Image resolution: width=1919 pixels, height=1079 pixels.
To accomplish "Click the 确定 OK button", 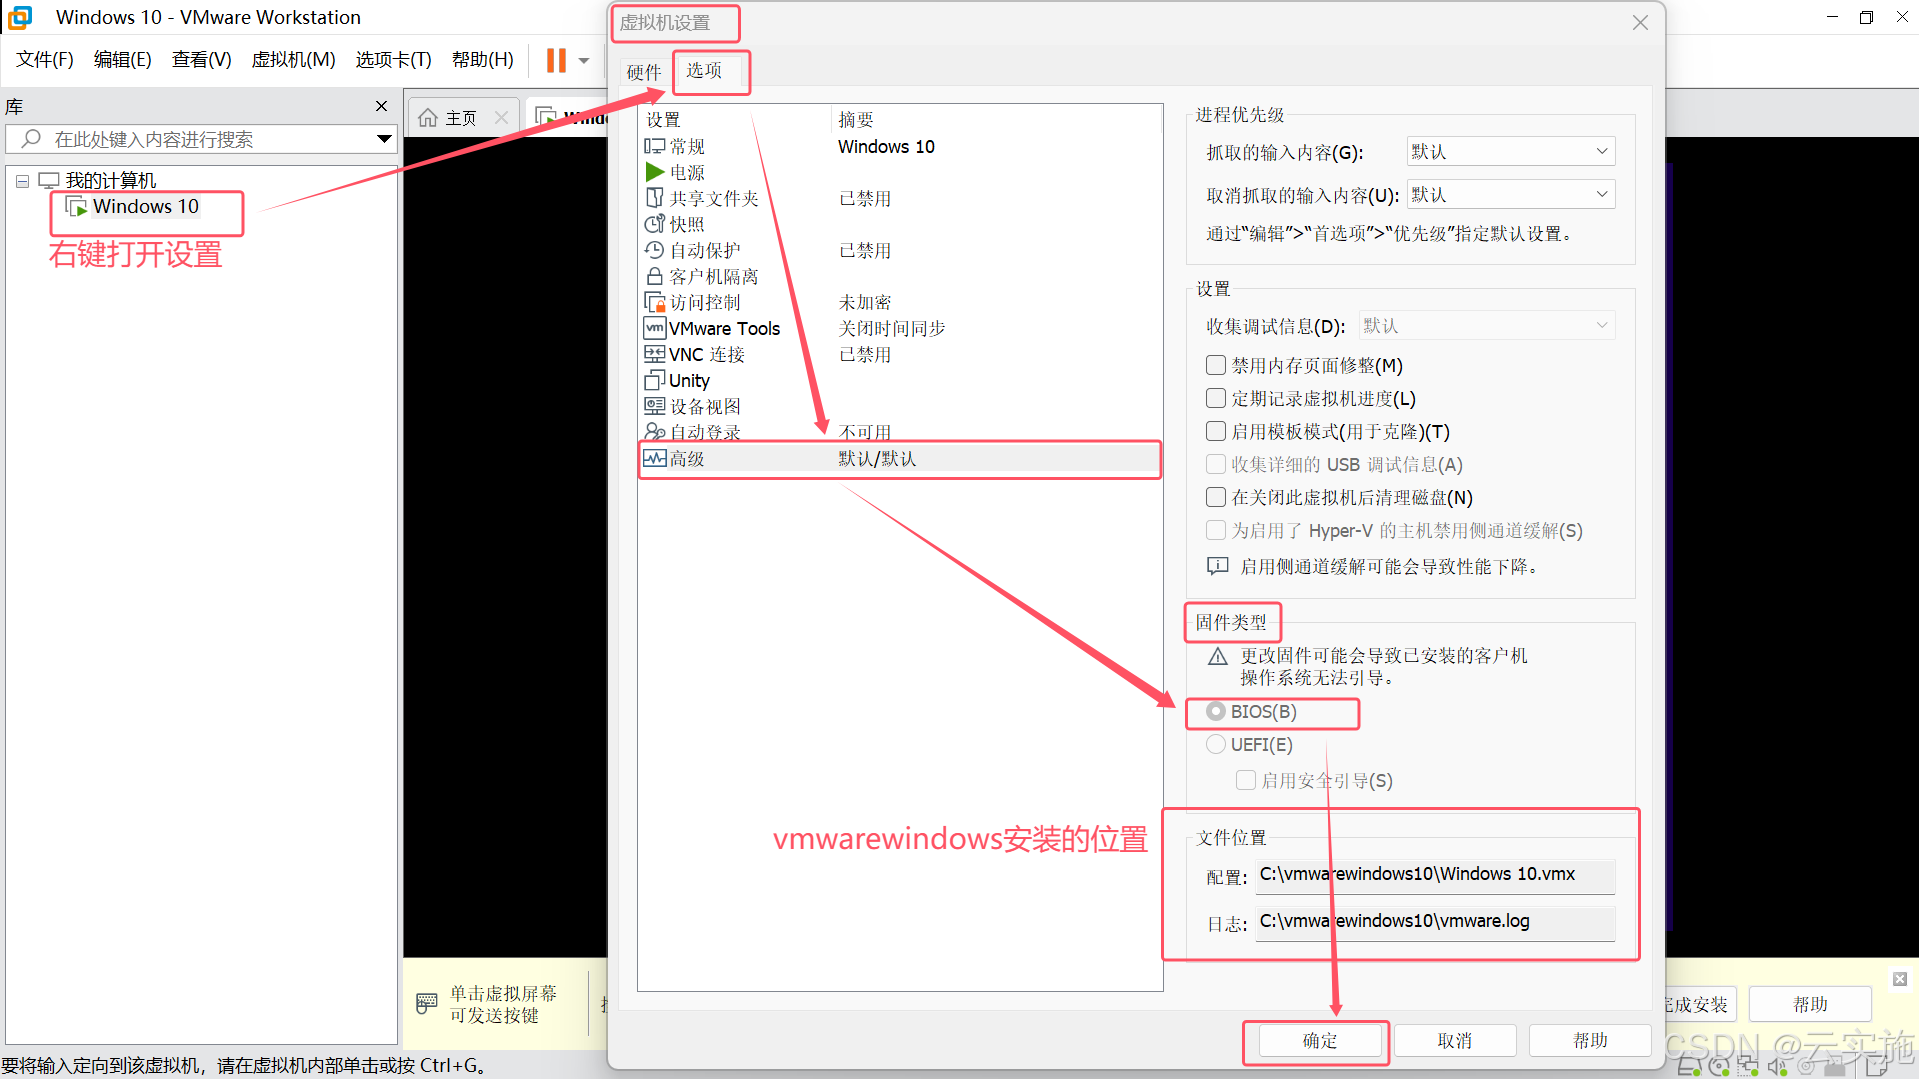I will click(x=1319, y=1041).
